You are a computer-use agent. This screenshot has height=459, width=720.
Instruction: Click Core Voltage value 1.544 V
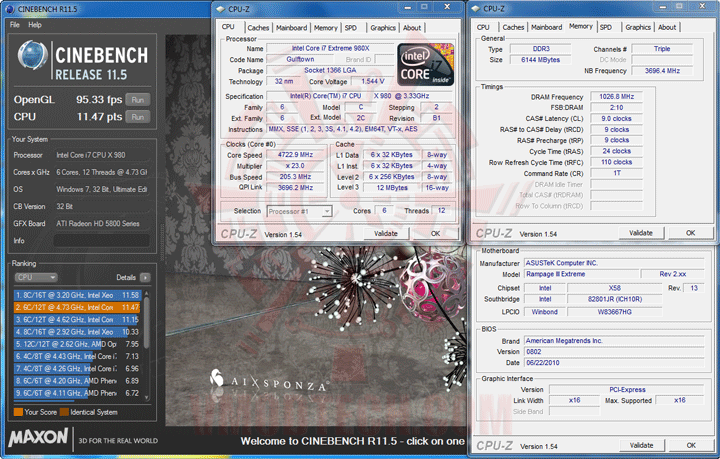coord(373,81)
